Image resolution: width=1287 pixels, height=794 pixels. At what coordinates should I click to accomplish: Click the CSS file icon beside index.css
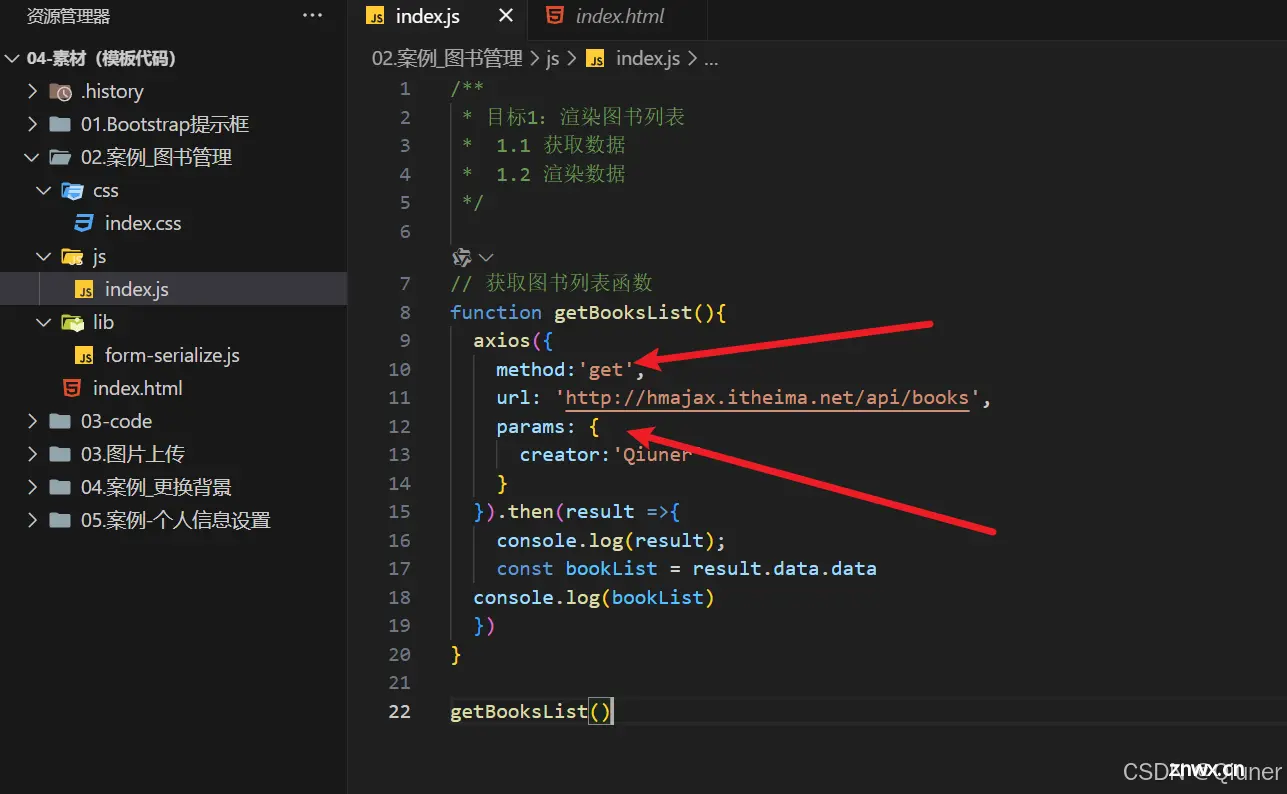point(84,223)
